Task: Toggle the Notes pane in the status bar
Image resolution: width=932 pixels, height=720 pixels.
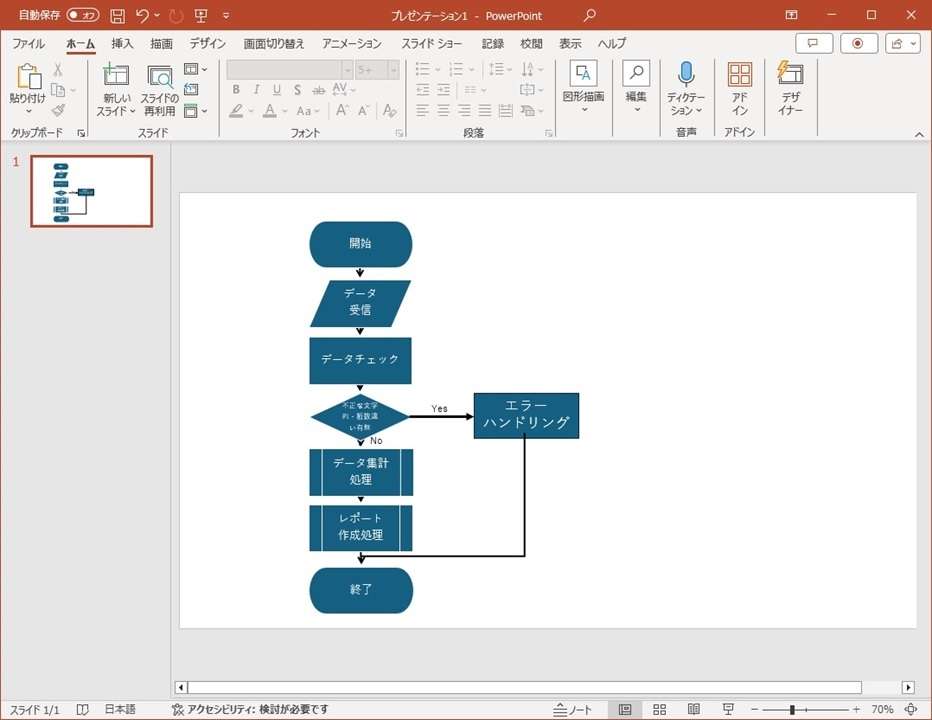Action: 573,709
